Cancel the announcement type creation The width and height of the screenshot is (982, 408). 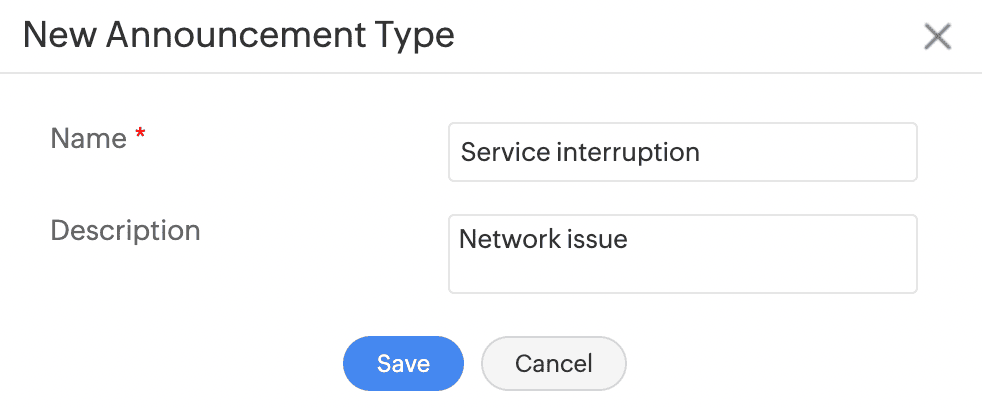554,363
